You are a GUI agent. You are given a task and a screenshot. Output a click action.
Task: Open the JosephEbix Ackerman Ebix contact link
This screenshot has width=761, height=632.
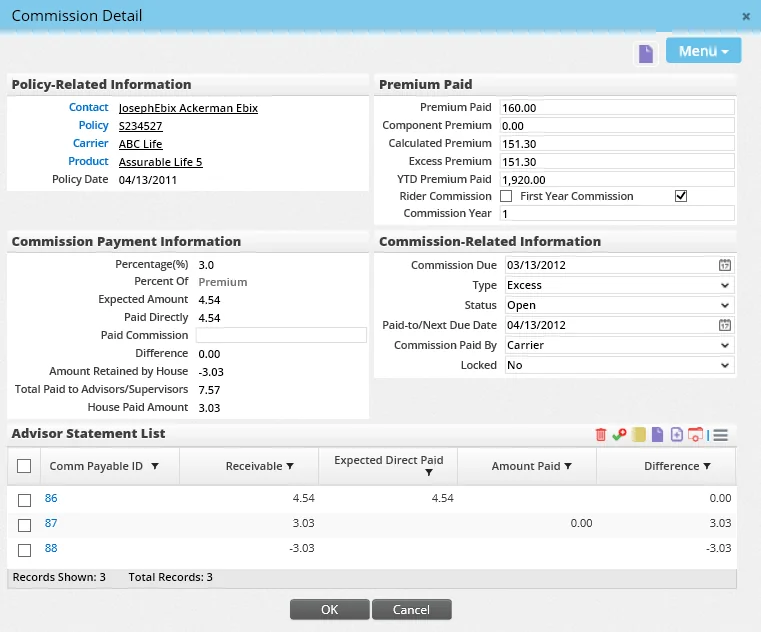[x=188, y=108]
